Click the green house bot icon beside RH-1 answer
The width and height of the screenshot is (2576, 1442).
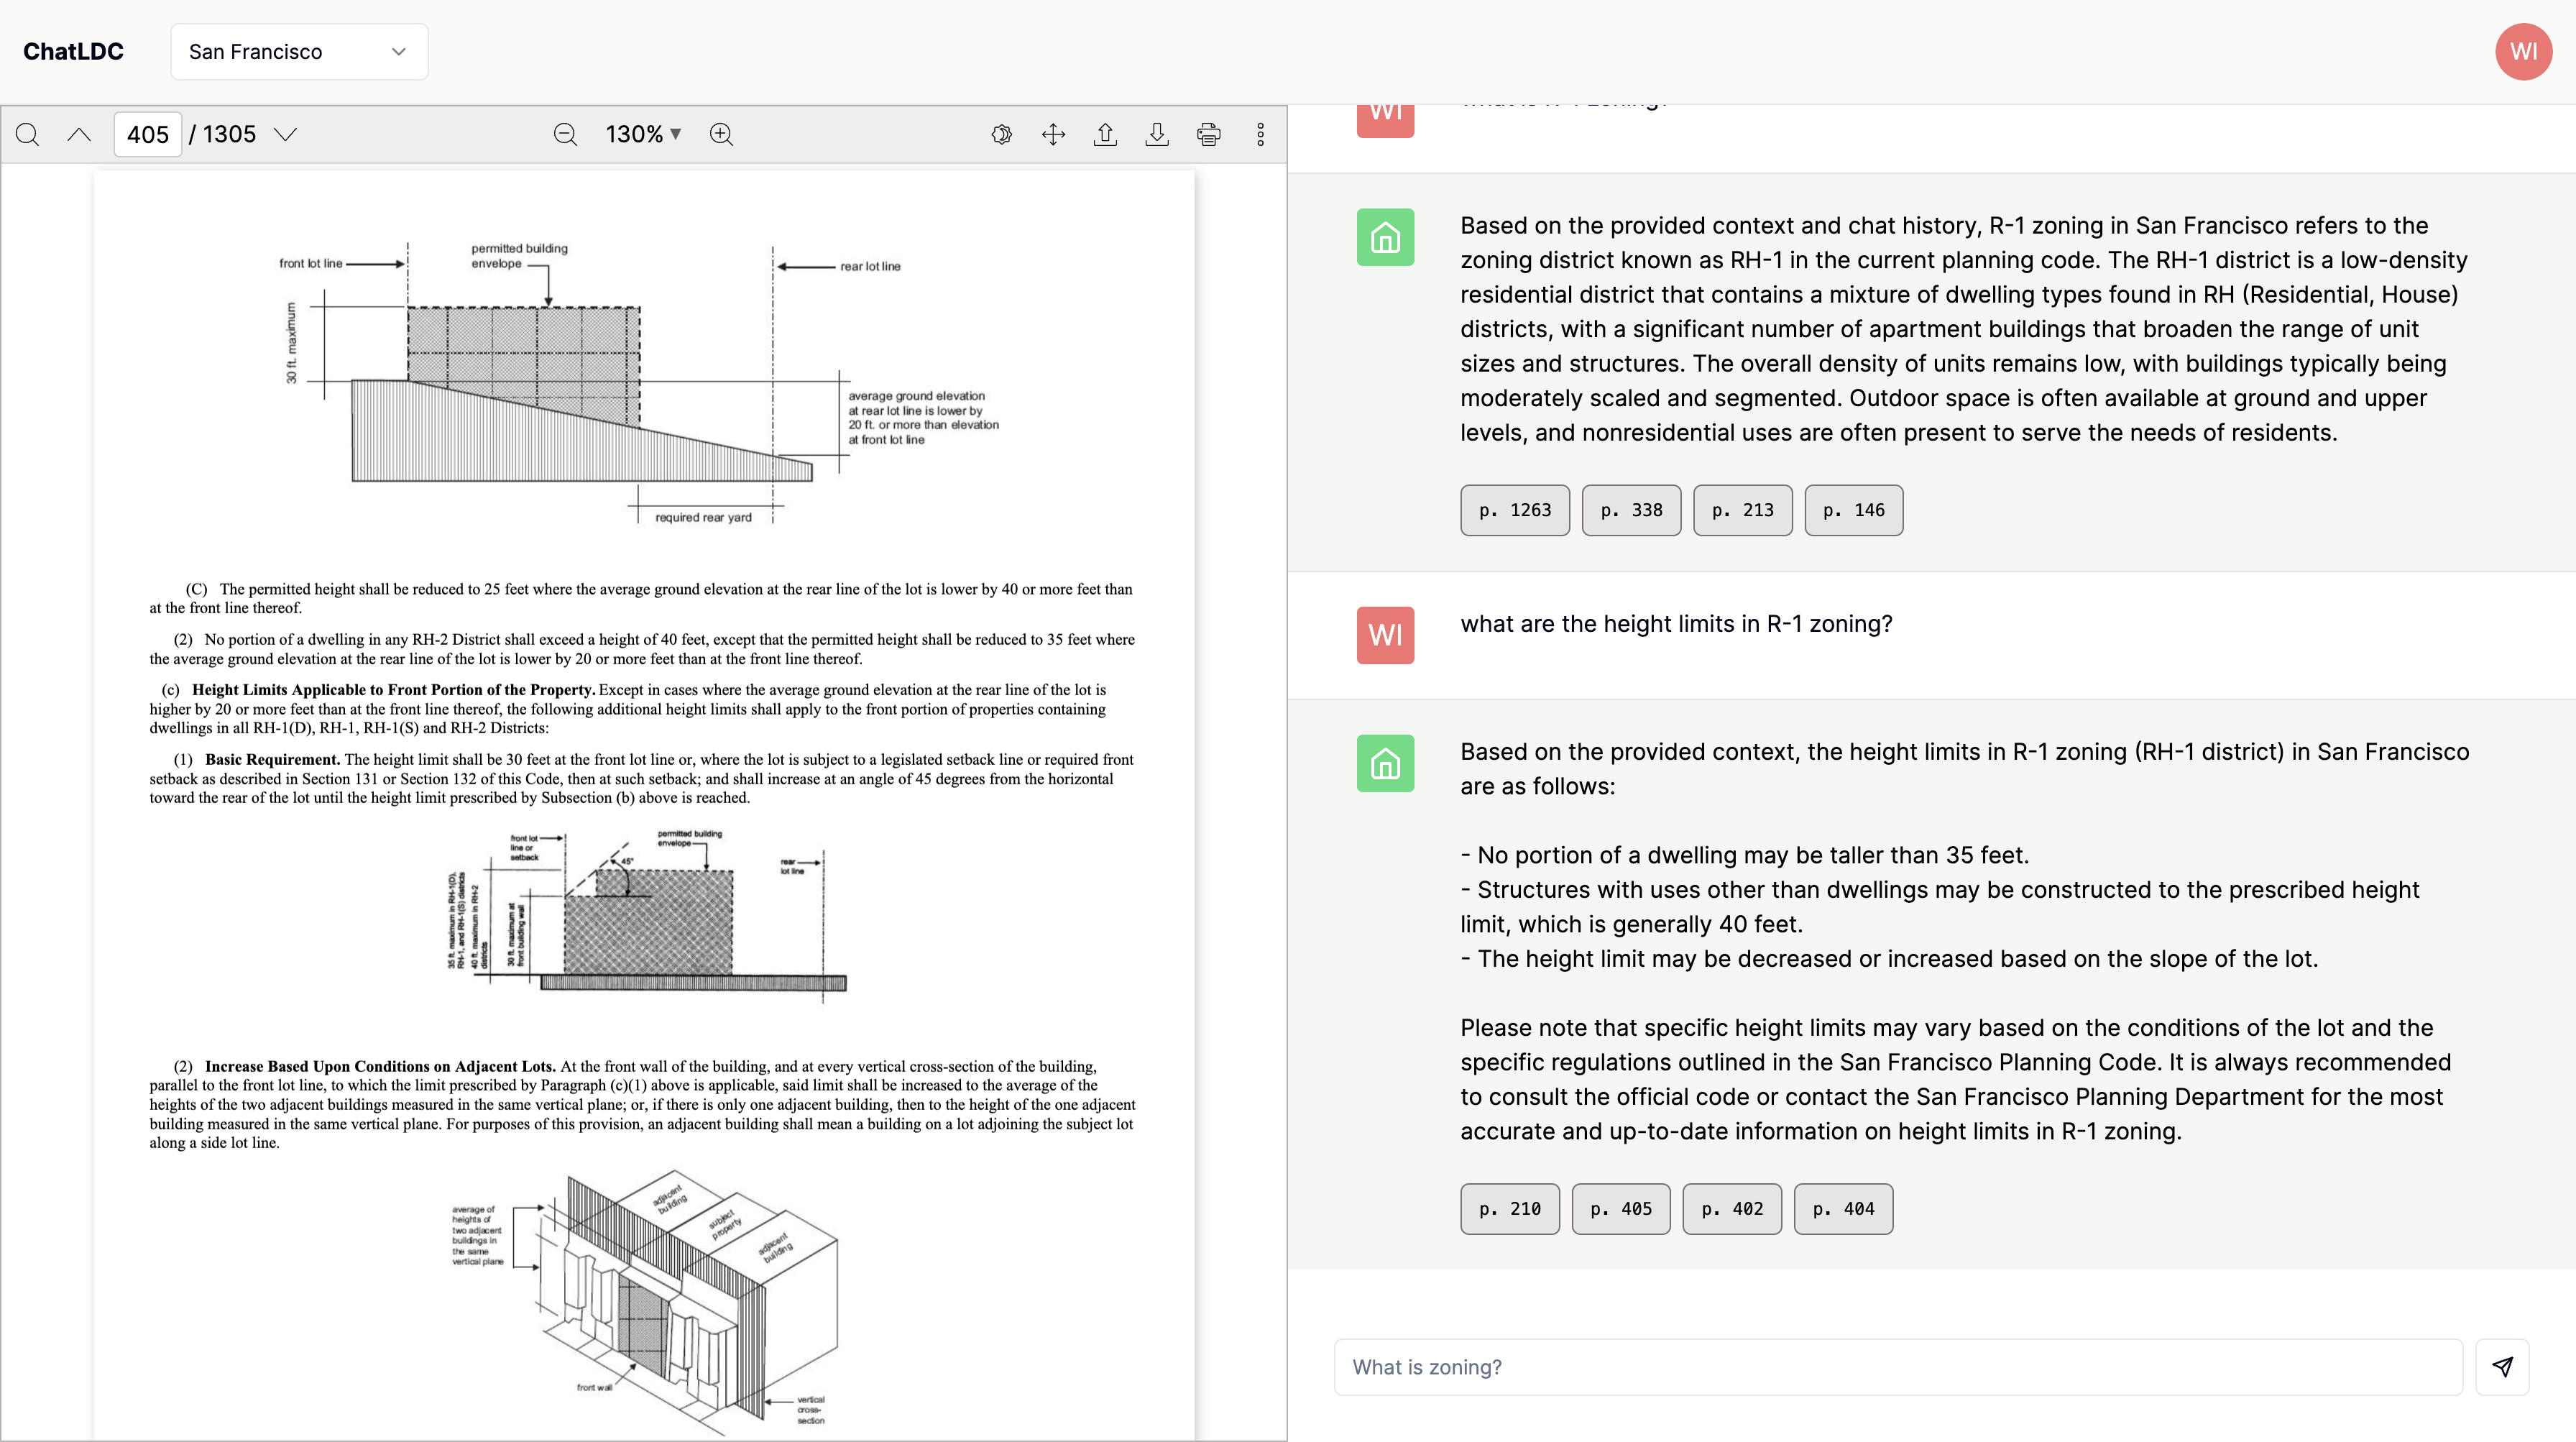[x=1385, y=237]
